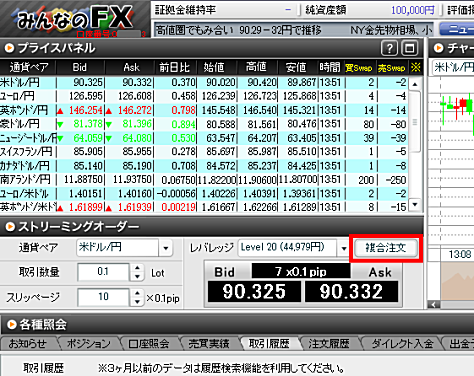Switch to the ポジション tab

tap(89, 344)
